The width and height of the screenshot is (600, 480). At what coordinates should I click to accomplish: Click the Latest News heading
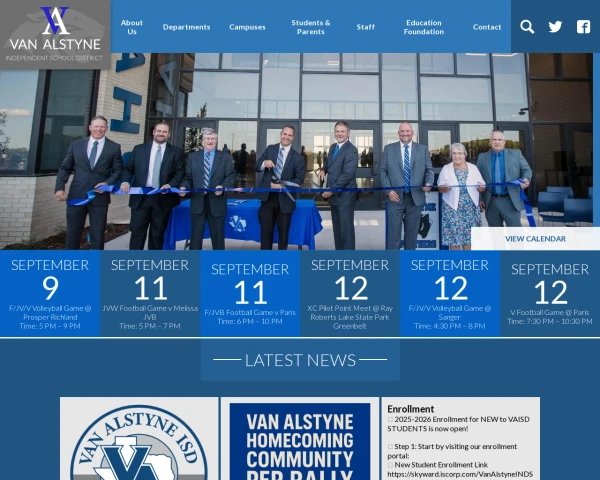(300, 360)
